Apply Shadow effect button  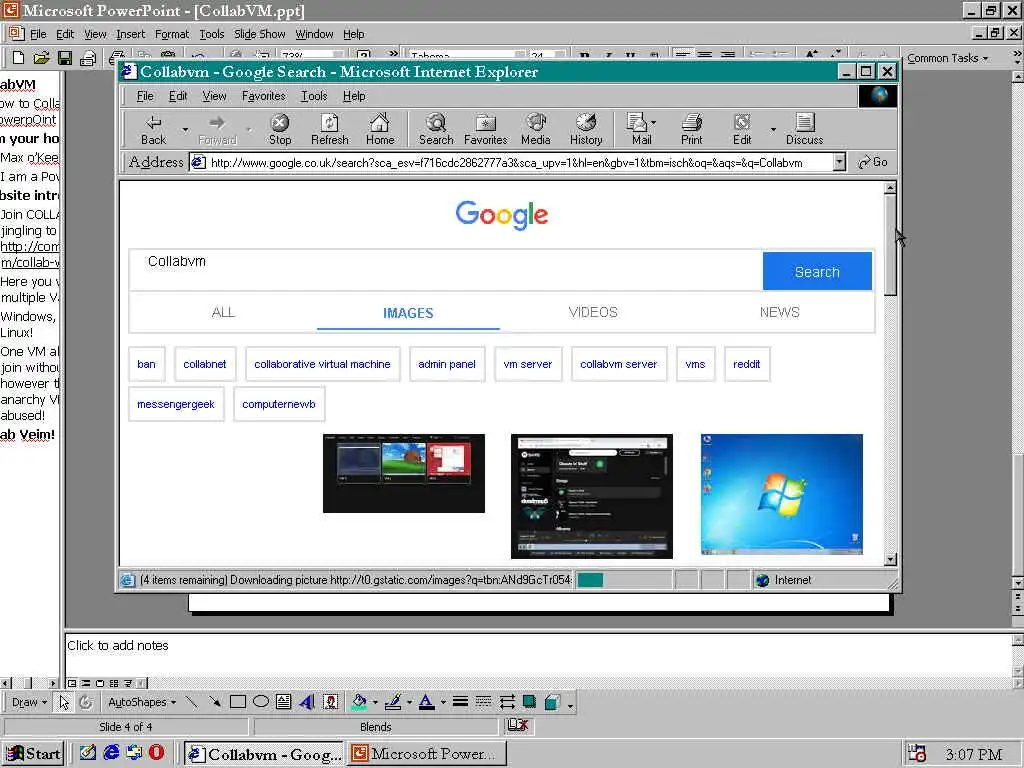pyautogui.click(x=530, y=702)
